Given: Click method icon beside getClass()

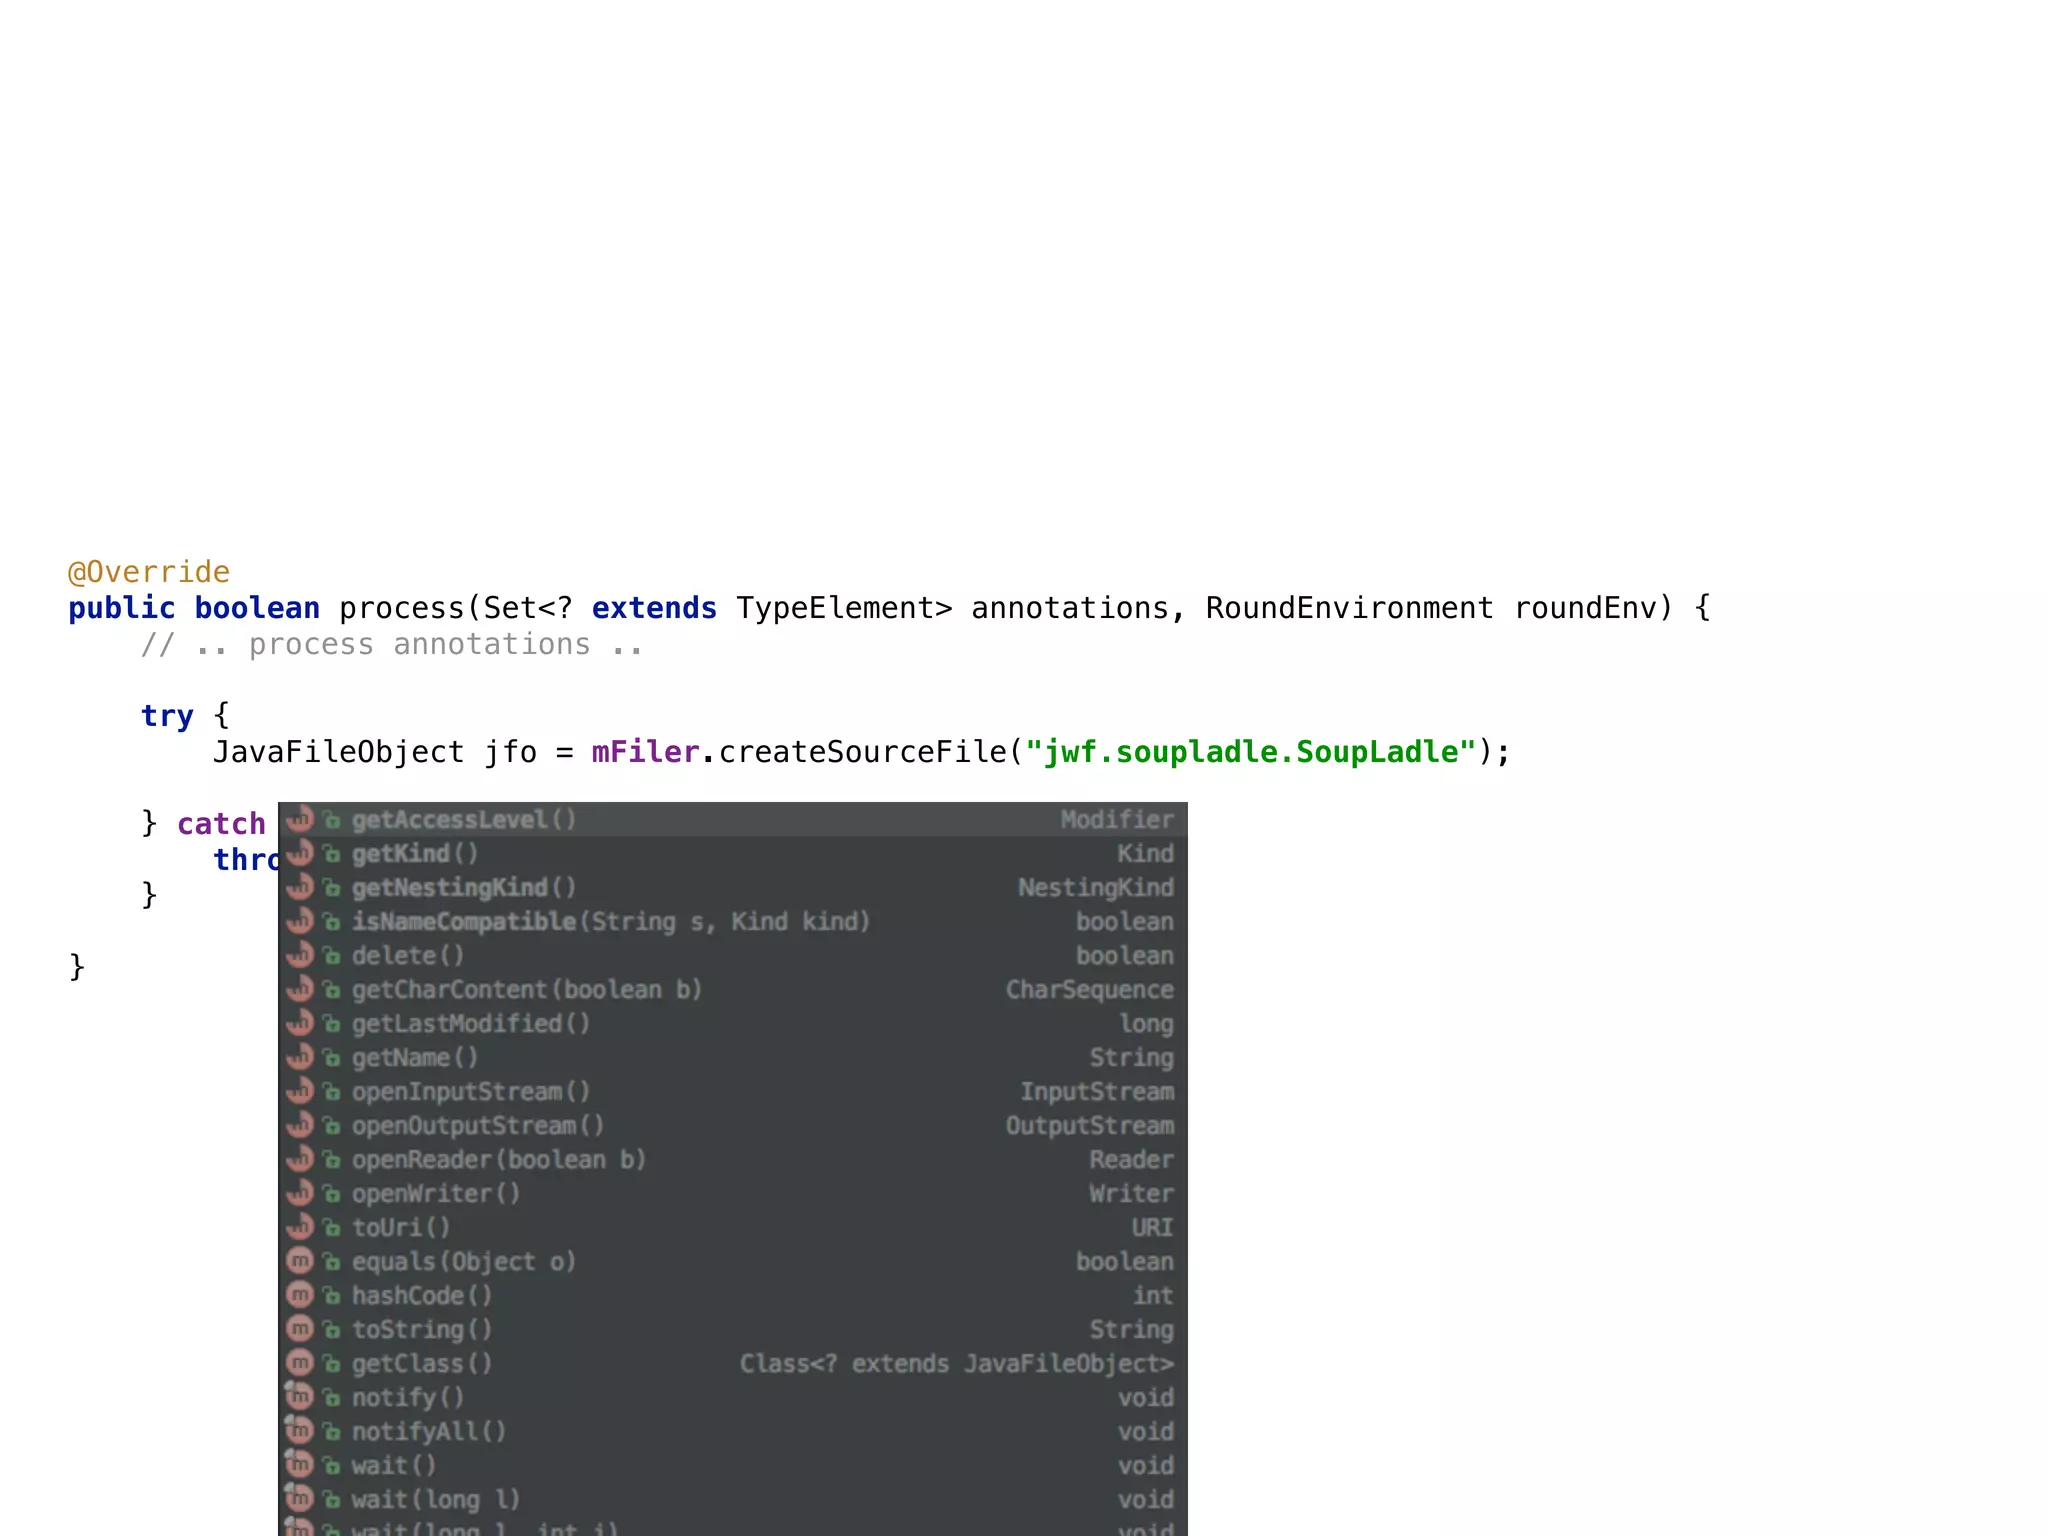Looking at the screenshot, I should pyautogui.click(x=300, y=1363).
